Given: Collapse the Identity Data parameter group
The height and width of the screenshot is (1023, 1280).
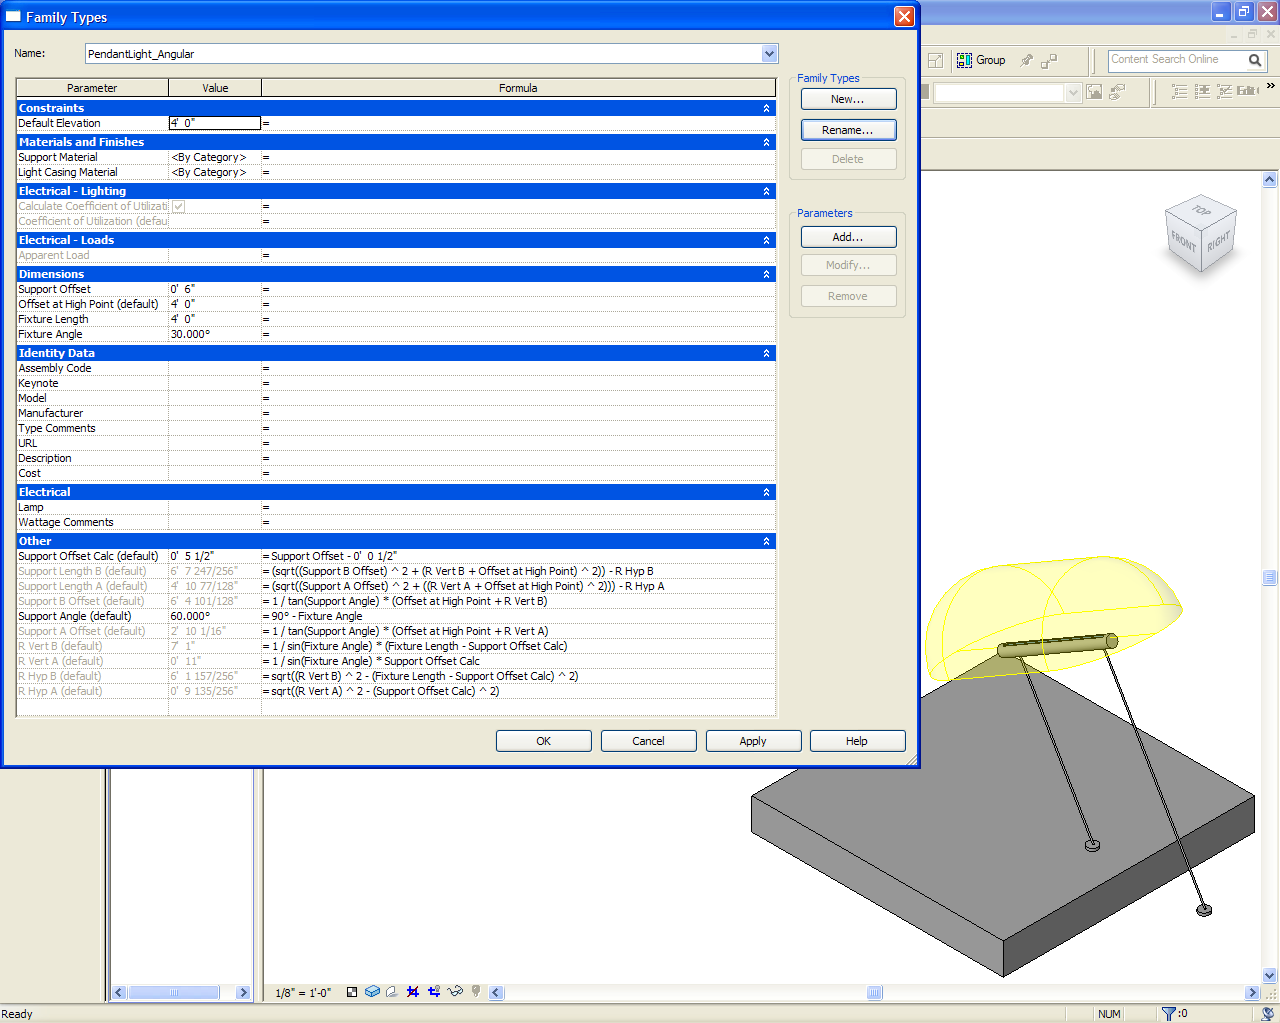Looking at the screenshot, I should 766,353.
